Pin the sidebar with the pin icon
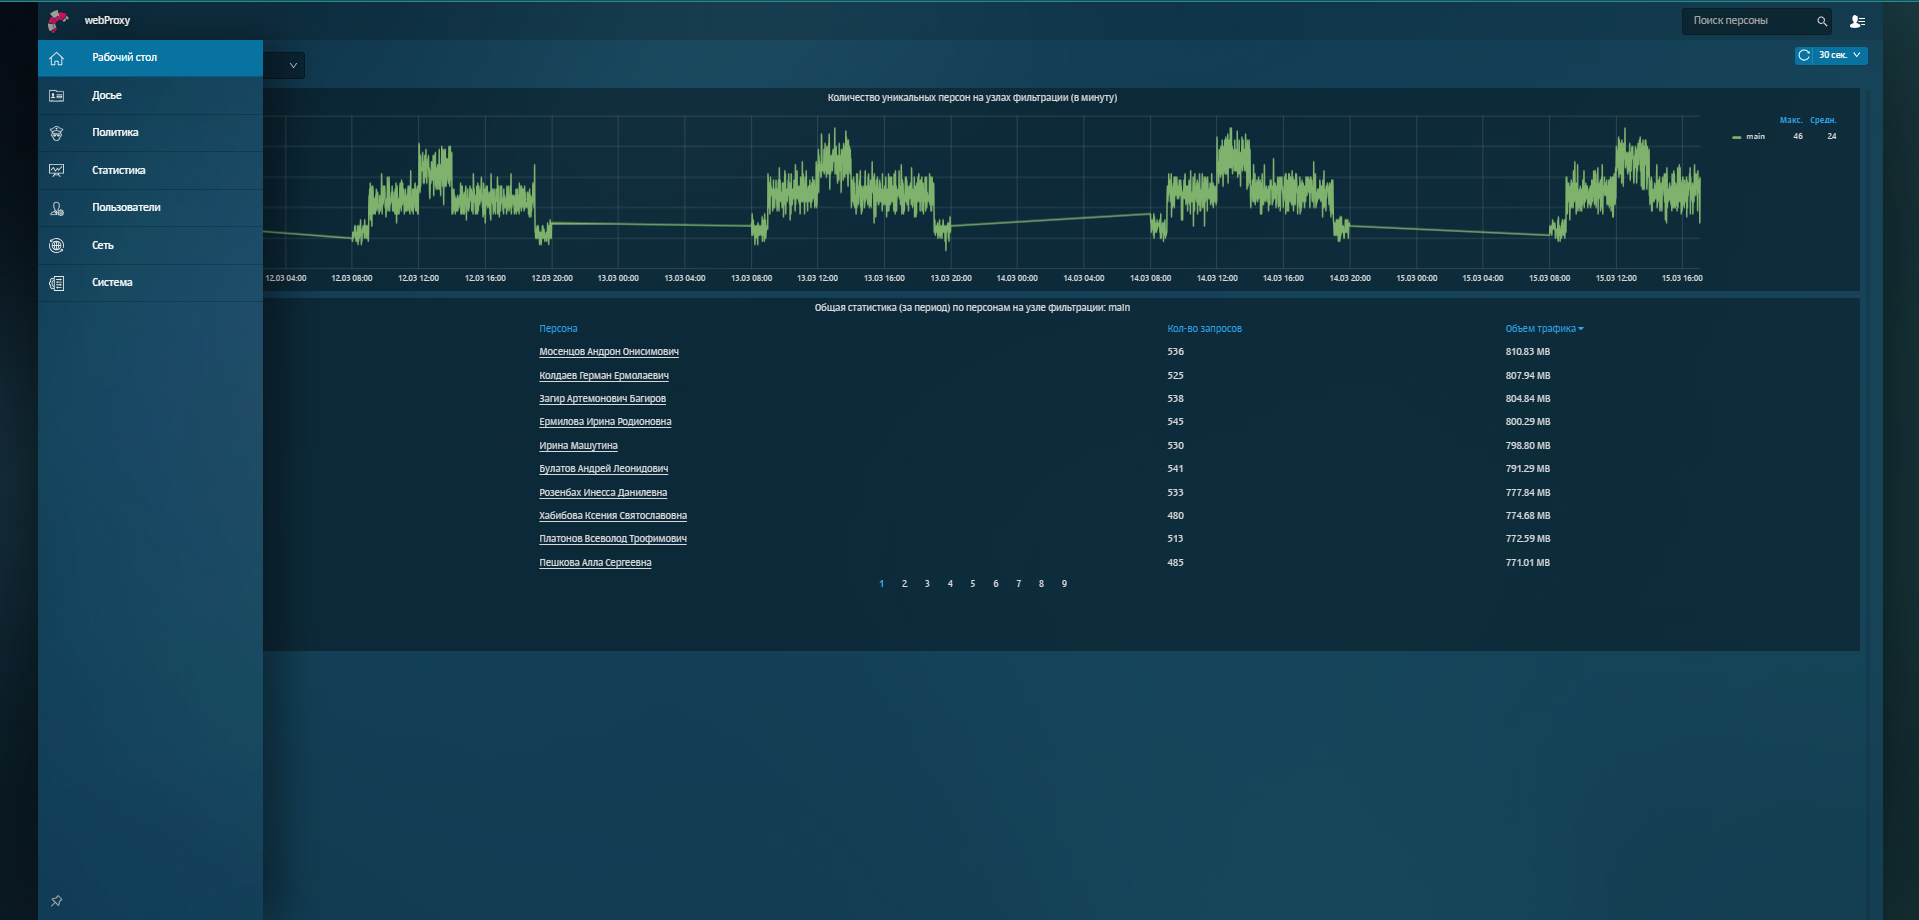The width and height of the screenshot is (1919, 920). [x=57, y=901]
